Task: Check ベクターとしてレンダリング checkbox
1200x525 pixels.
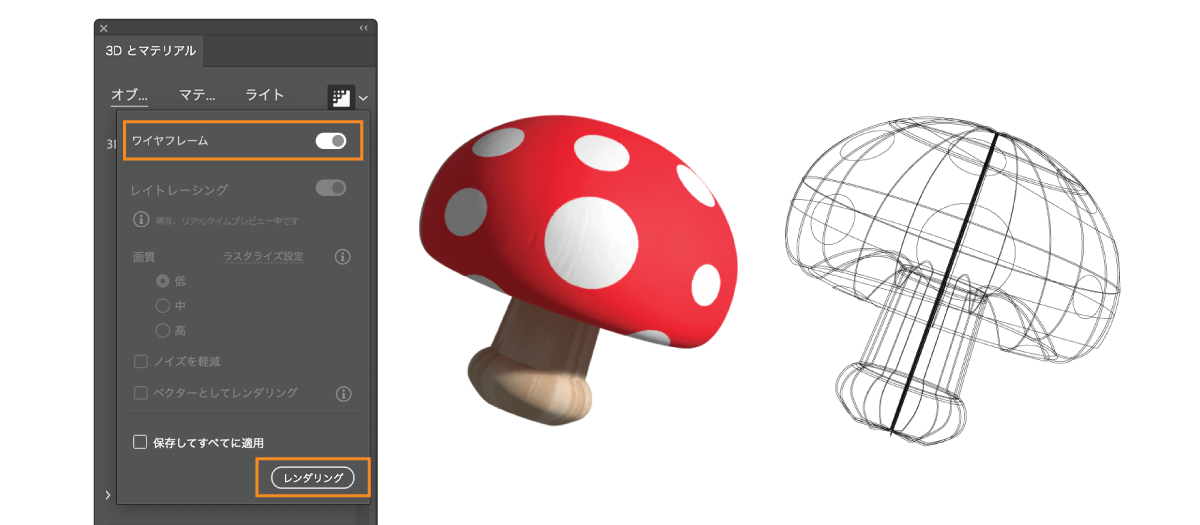Action: coord(140,393)
